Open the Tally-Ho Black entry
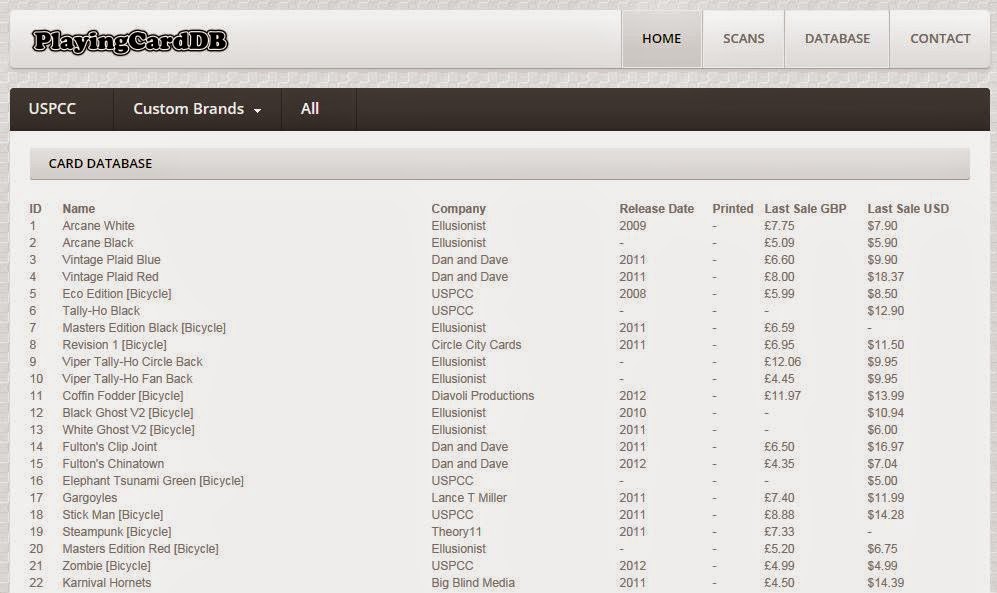This screenshot has width=997, height=593. (100, 311)
